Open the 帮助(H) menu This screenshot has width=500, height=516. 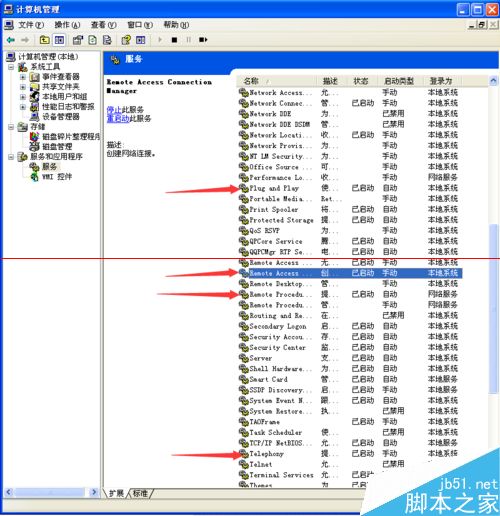(x=176, y=25)
